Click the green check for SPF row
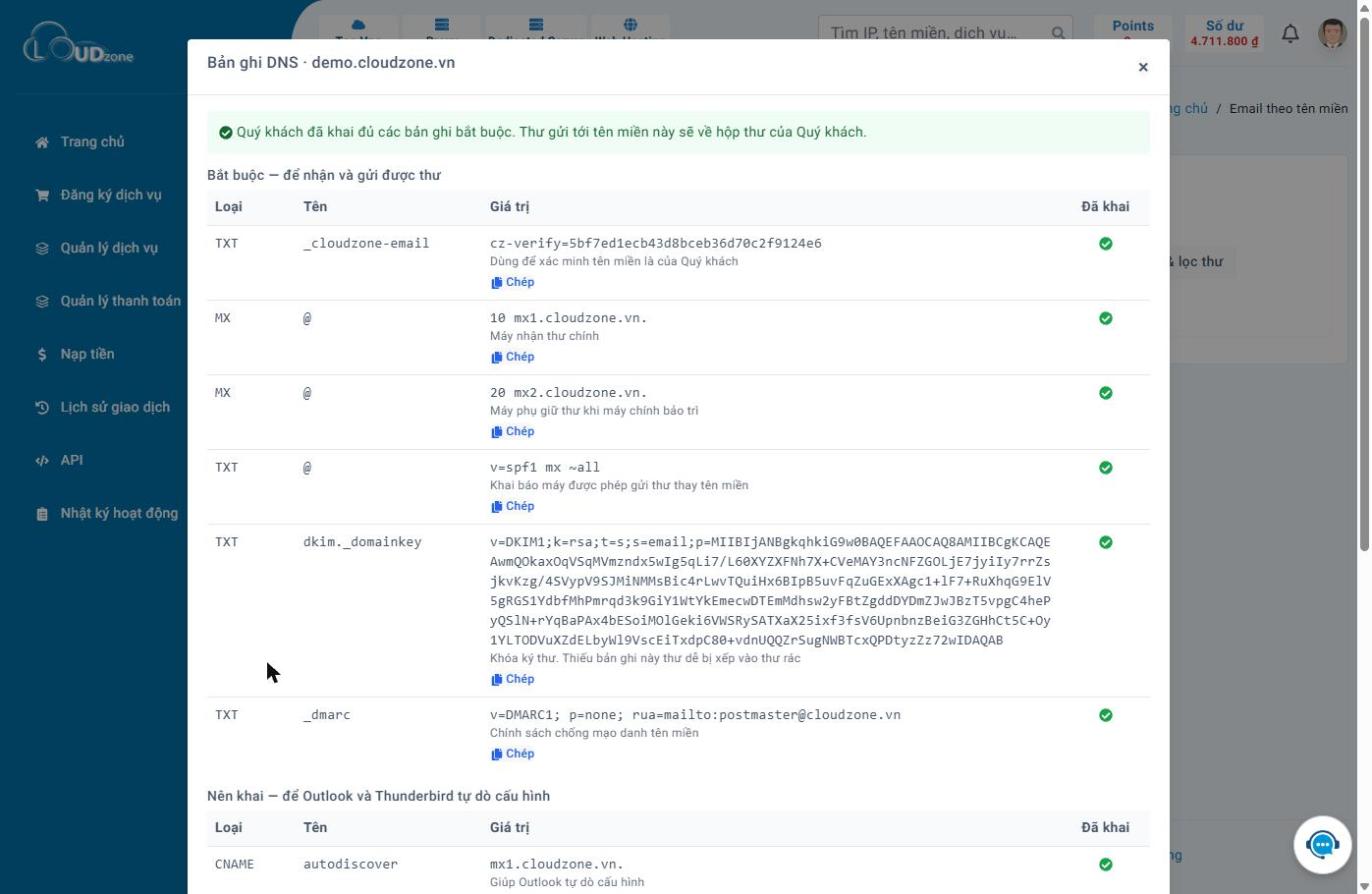This screenshot has height=894, width=1372. click(1105, 467)
